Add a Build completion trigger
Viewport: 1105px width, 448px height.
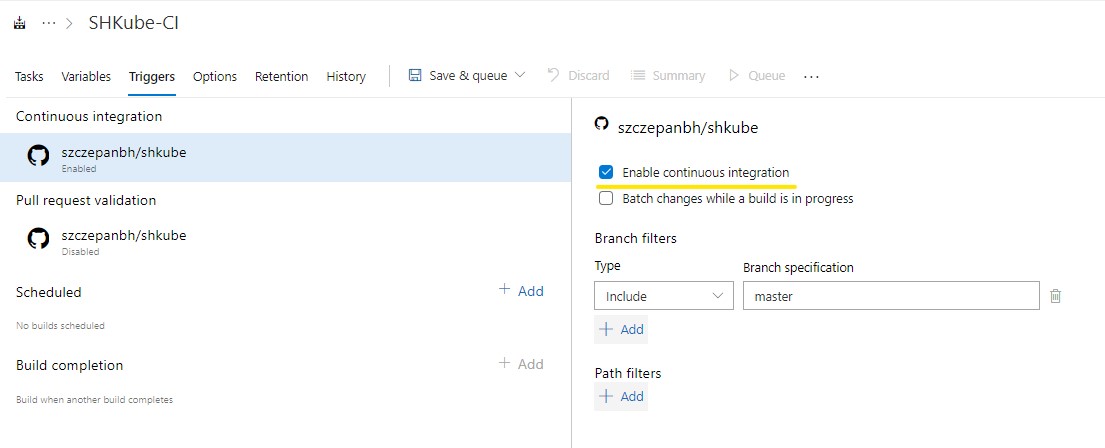tap(521, 363)
